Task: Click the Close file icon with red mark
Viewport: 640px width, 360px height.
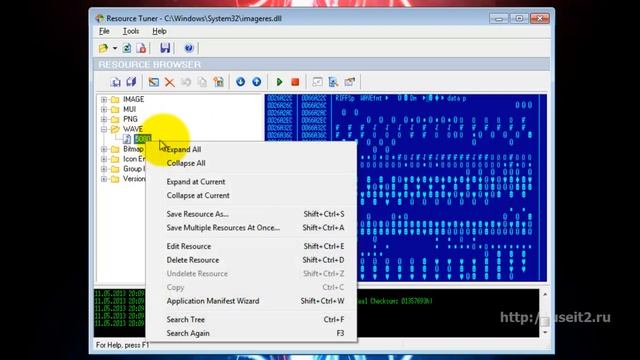Action: click(141, 48)
